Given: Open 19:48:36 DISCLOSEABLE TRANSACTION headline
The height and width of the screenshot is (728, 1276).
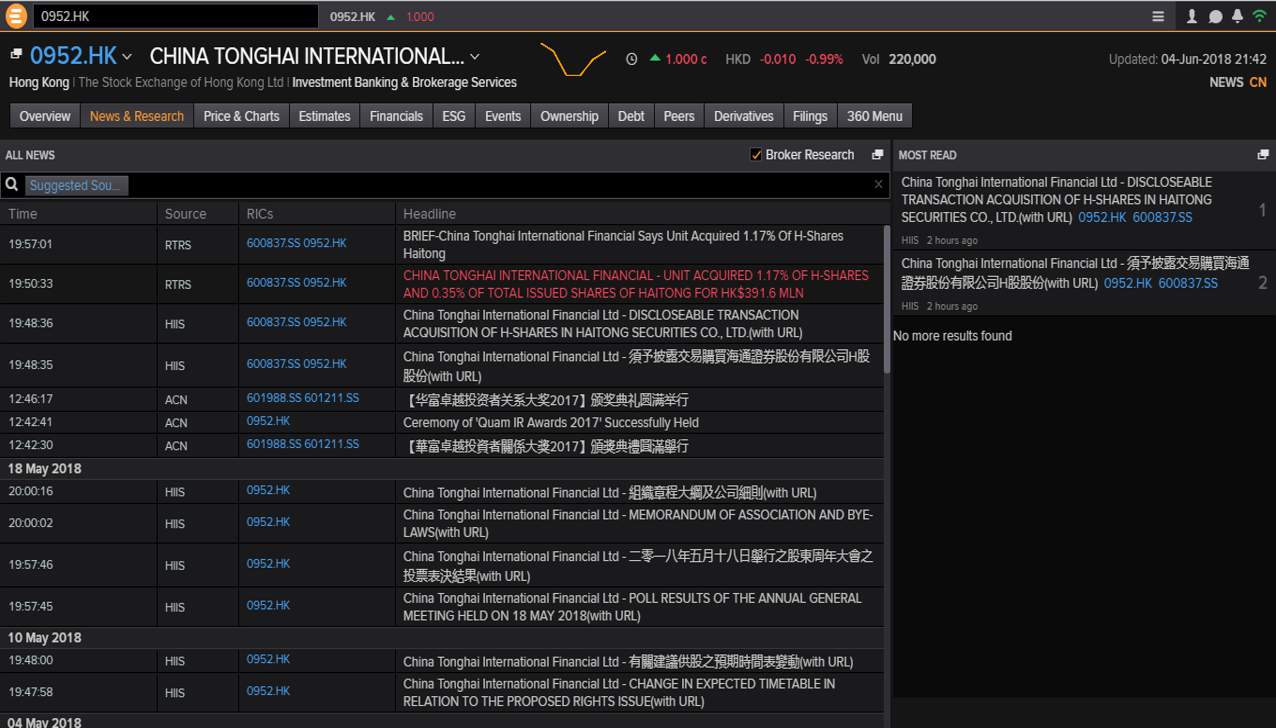Looking at the screenshot, I should coord(603,324).
